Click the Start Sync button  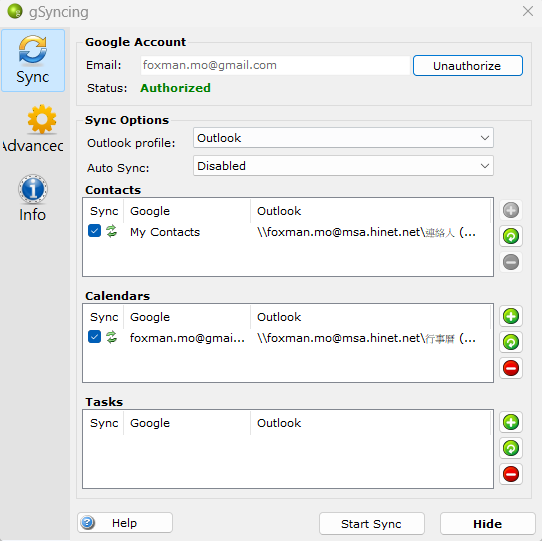(372, 524)
